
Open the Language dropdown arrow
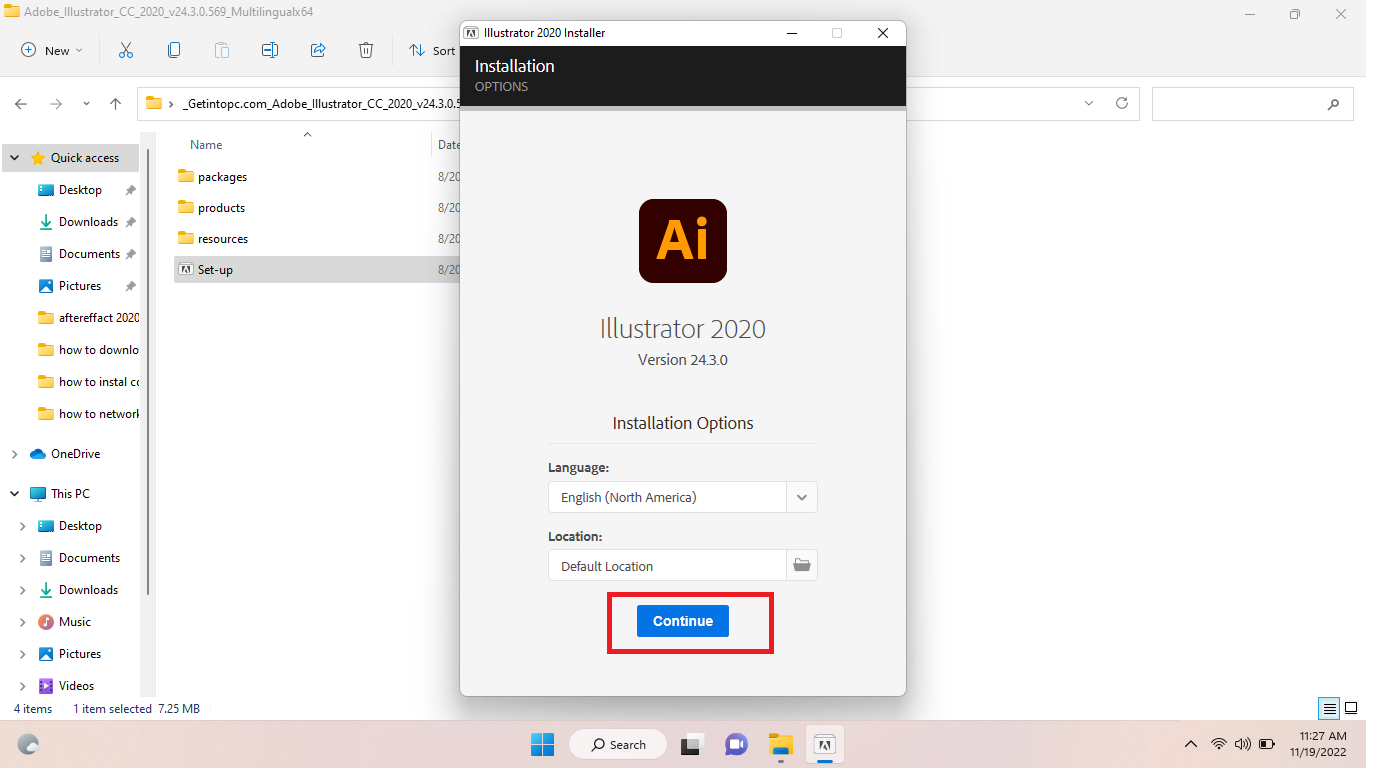coord(802,497)
